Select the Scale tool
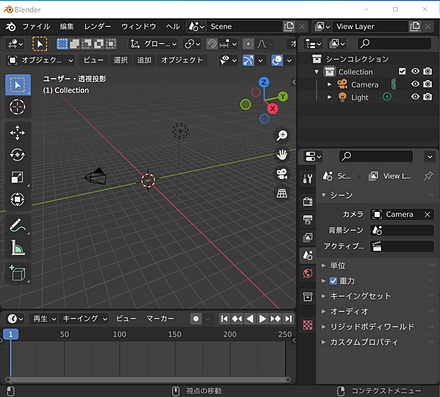The height and width of the screenshot is (397, 440). [x=17, y=177]
